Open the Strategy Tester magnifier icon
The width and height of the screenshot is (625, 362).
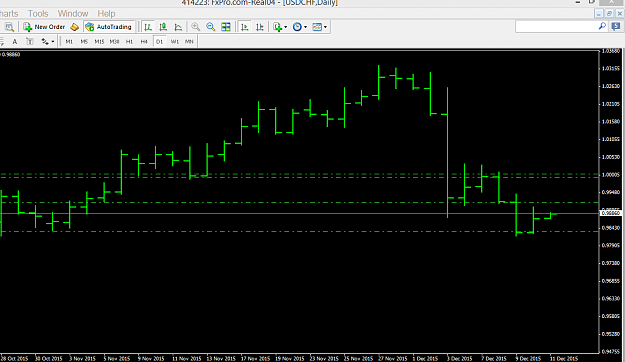click(9, 27)
